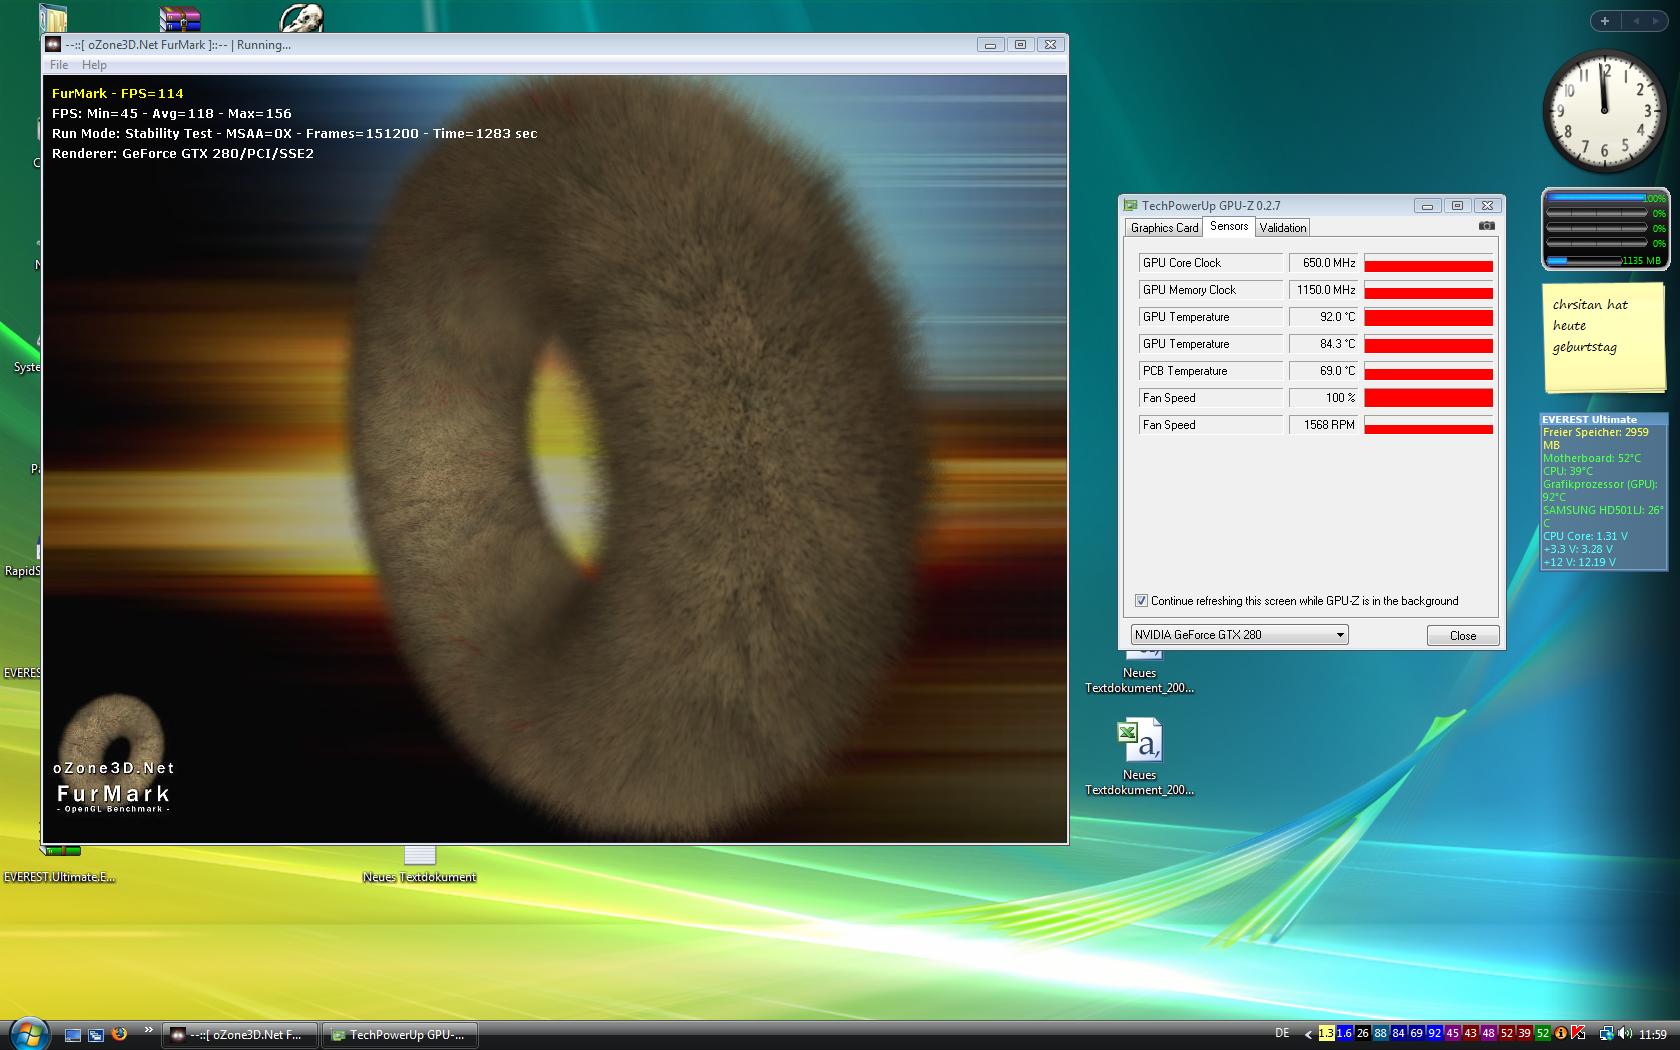Click the Close button in GPU-Z
The image size is (1680, 1050).
coord(1462,636)
